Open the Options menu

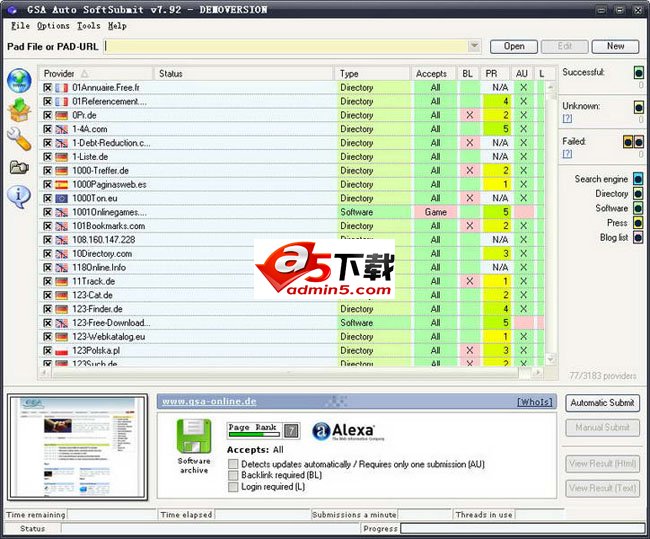pyautogui.click(x=53, y=26)
